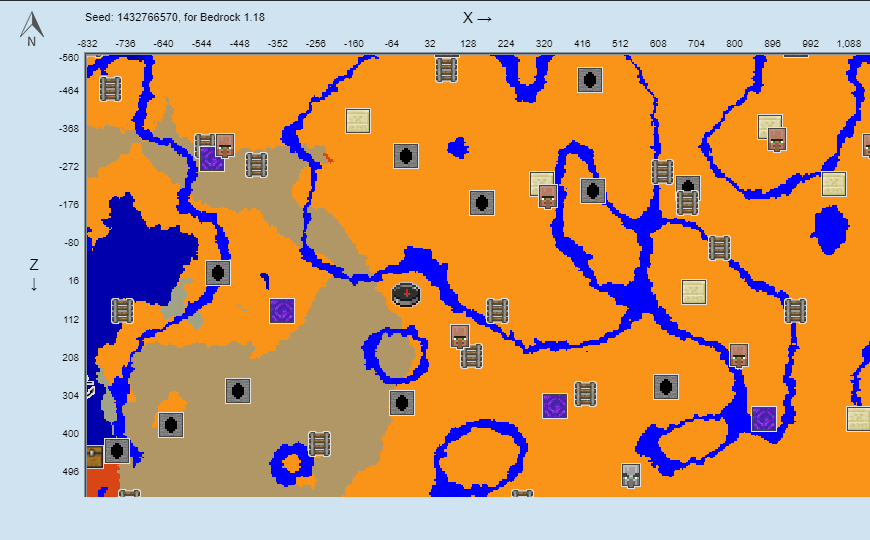The height and width of the screenshot is (540, 870).
Task: Select the ruined portal beside bottom-right lake loop
Action: click(764, 419)
